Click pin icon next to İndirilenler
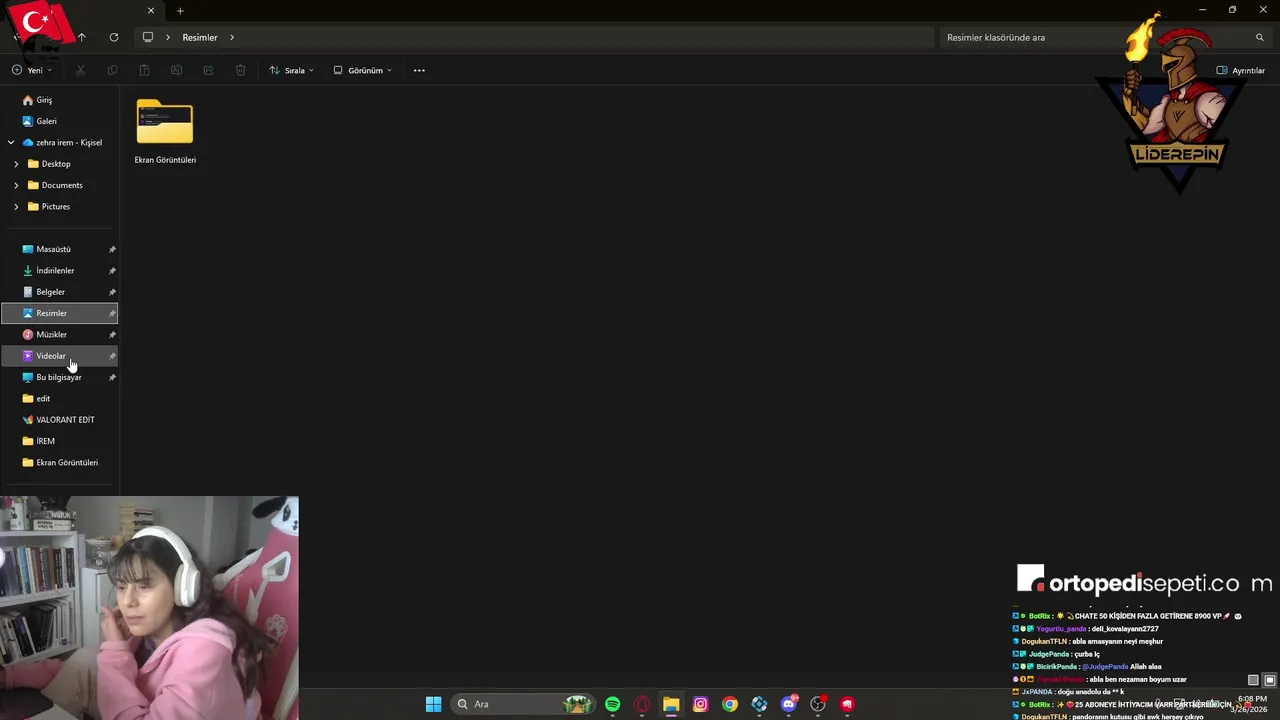 point(112,270)
